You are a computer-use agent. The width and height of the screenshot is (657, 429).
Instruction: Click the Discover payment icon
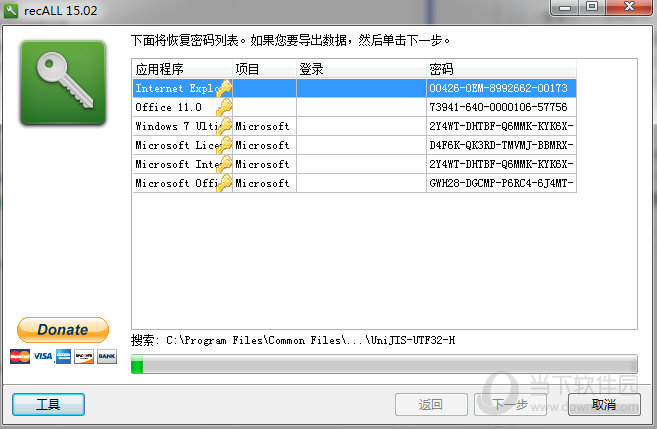click(84, 357)
